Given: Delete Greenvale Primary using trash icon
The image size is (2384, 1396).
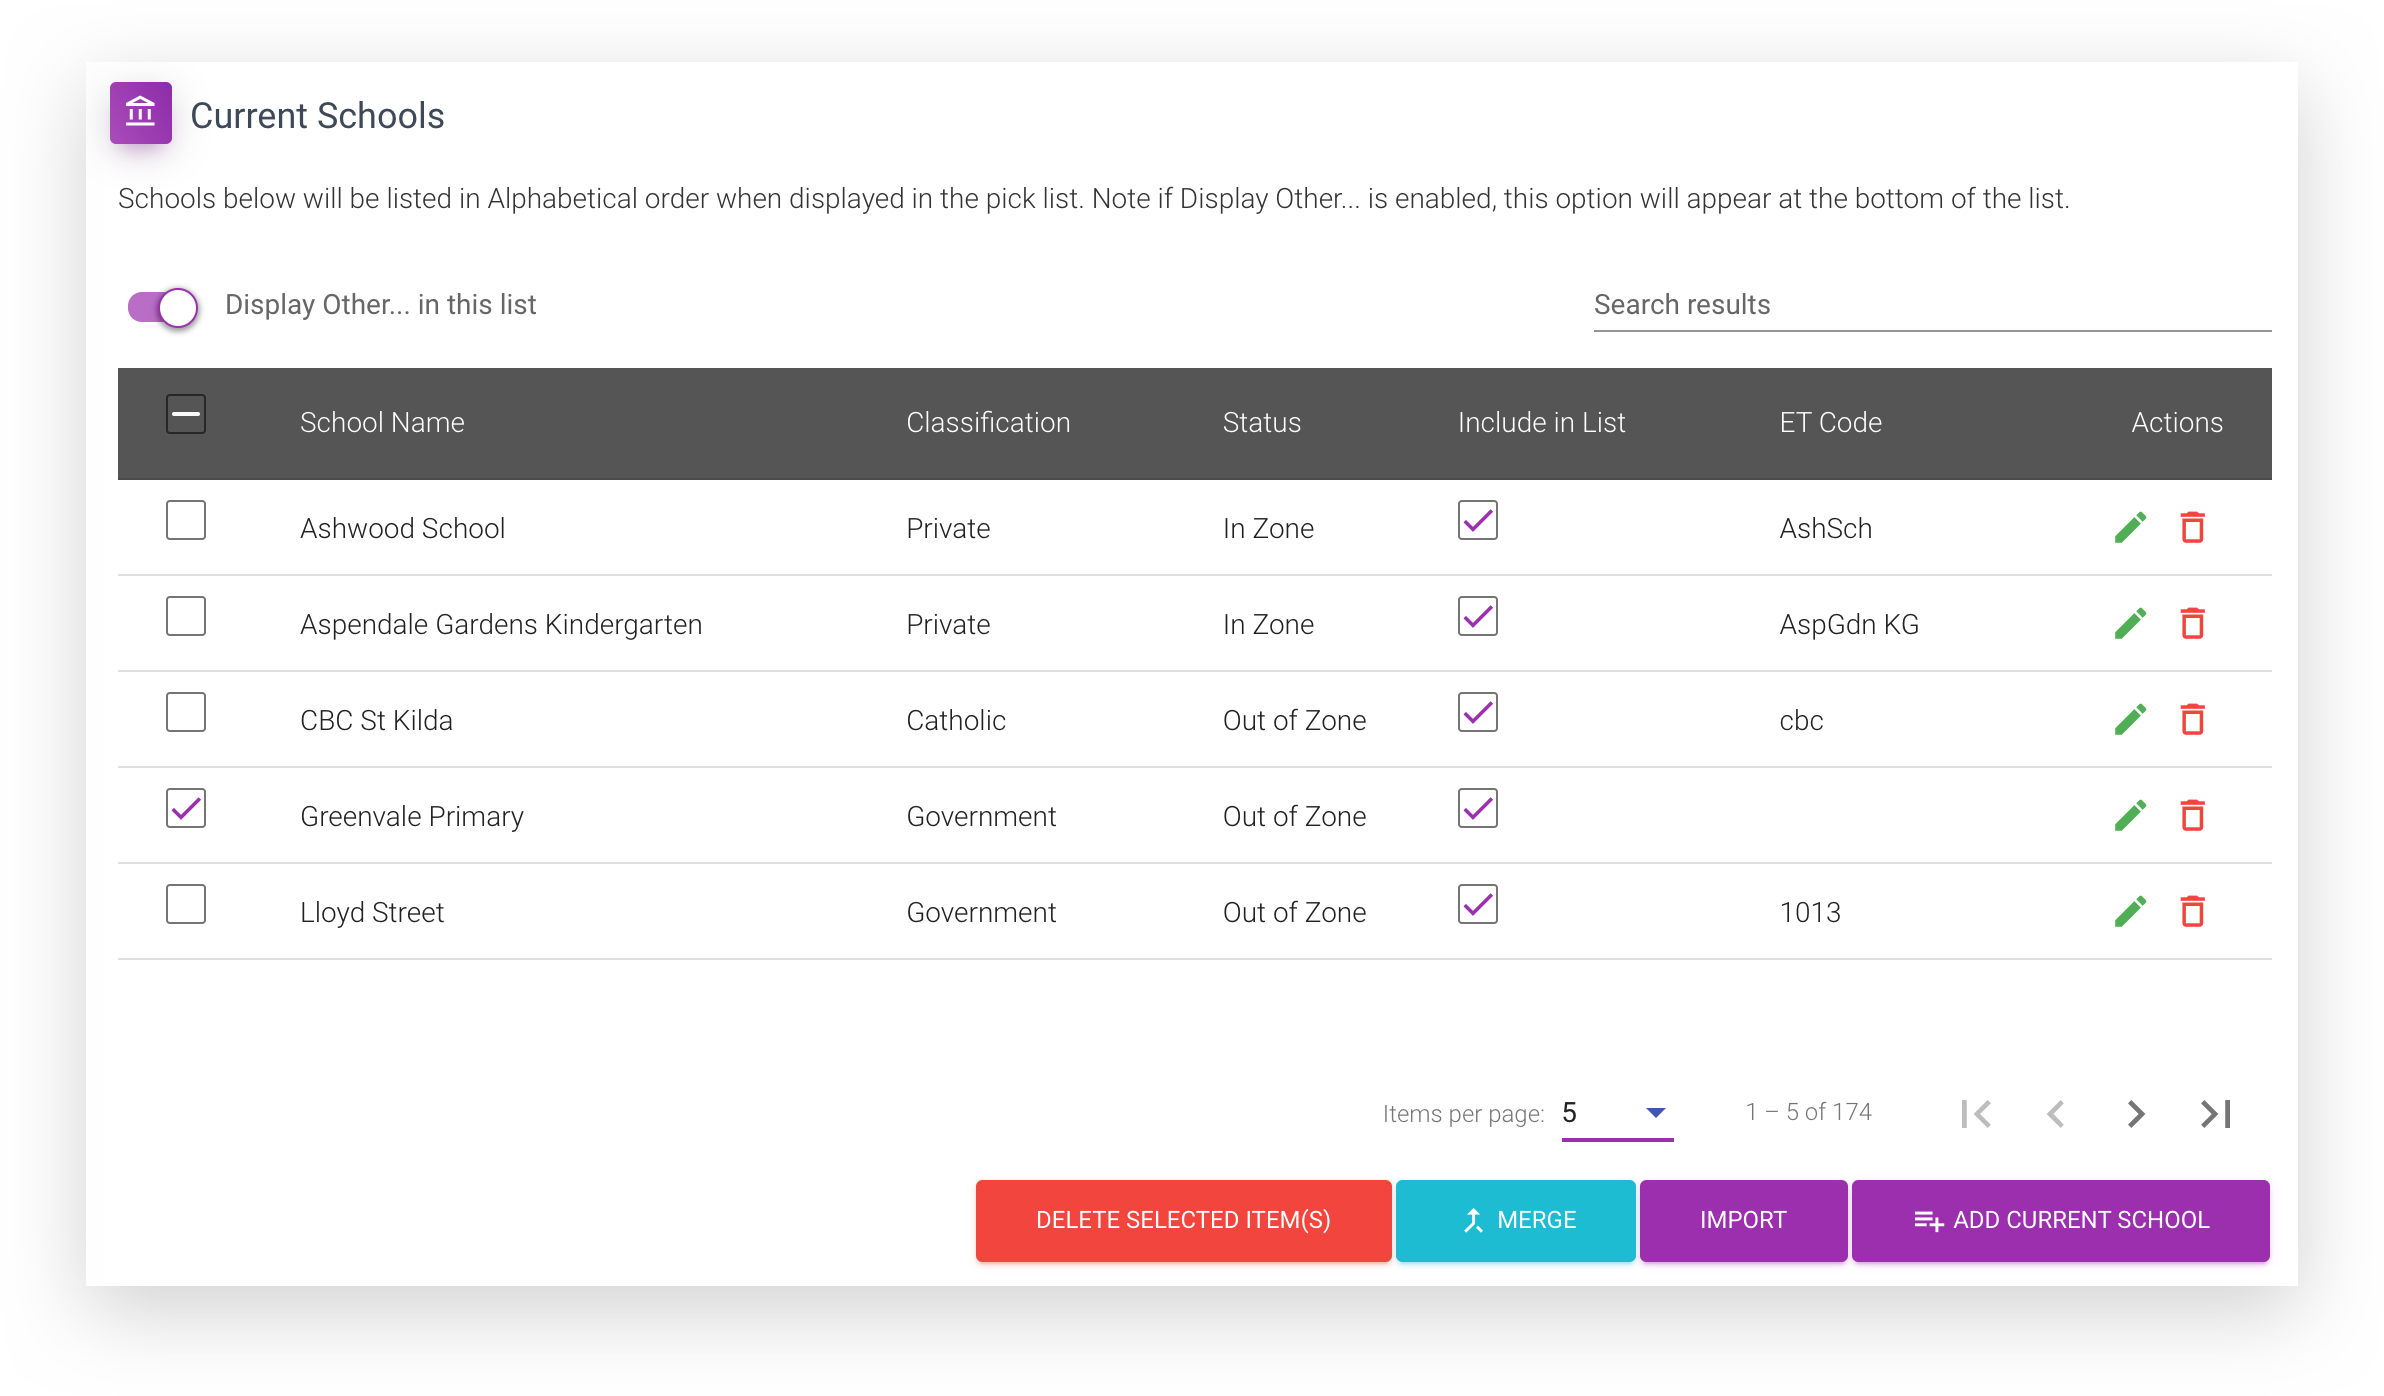Looking at the screenshot, I should pyautogui.click(x=2192, y=815).
